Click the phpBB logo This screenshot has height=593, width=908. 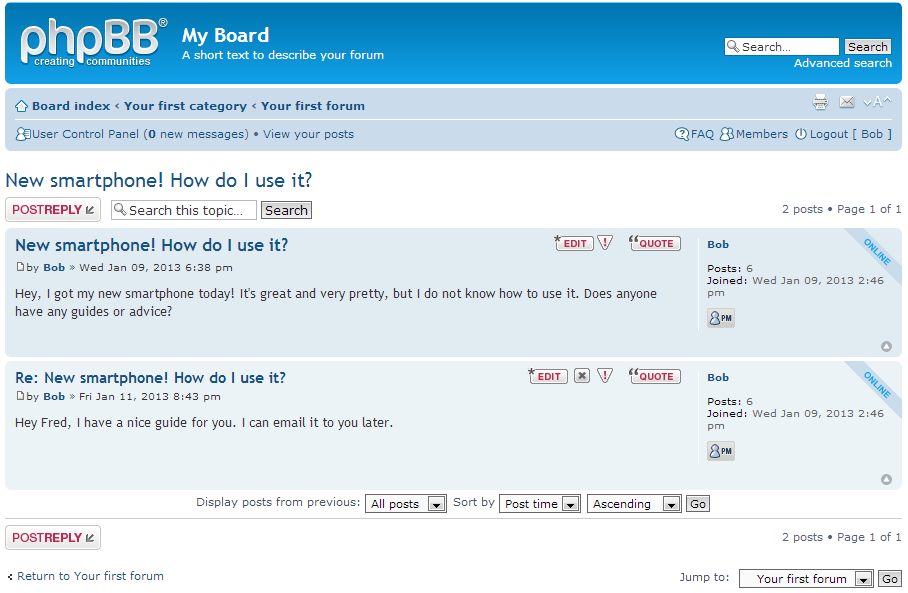coord(94,42)
